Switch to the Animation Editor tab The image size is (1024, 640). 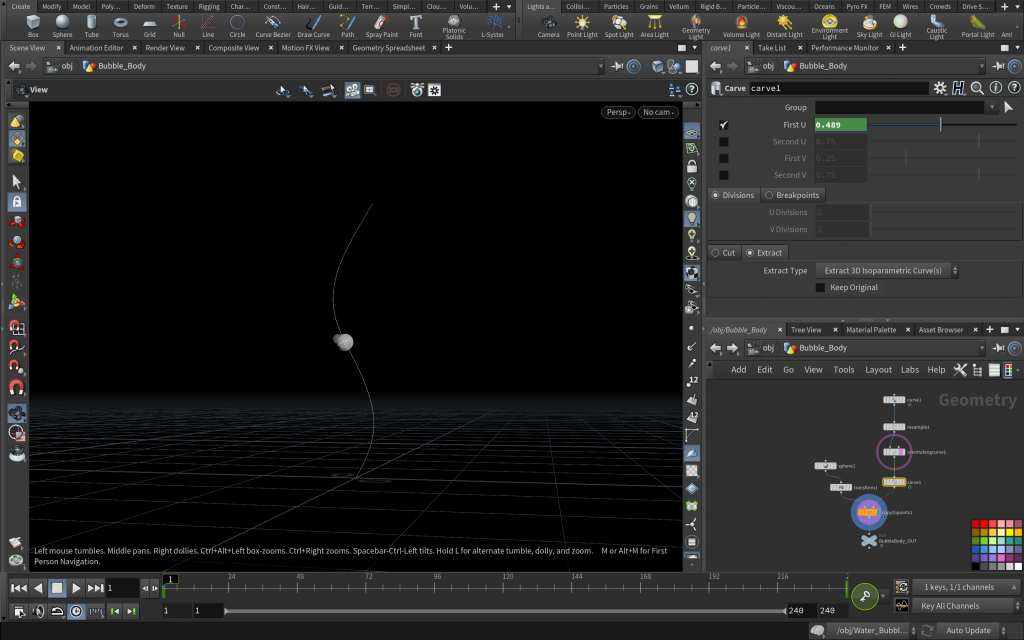[x=96, y=48]
